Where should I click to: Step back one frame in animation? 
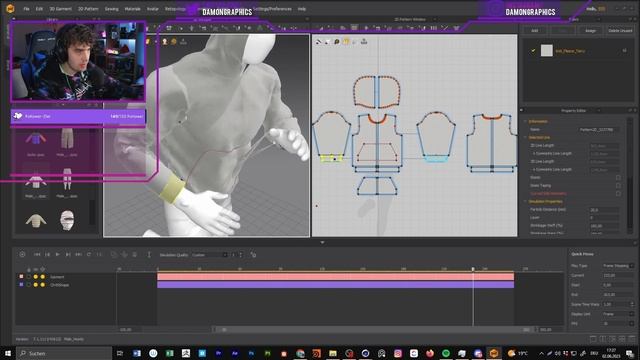tap(47, 254)
